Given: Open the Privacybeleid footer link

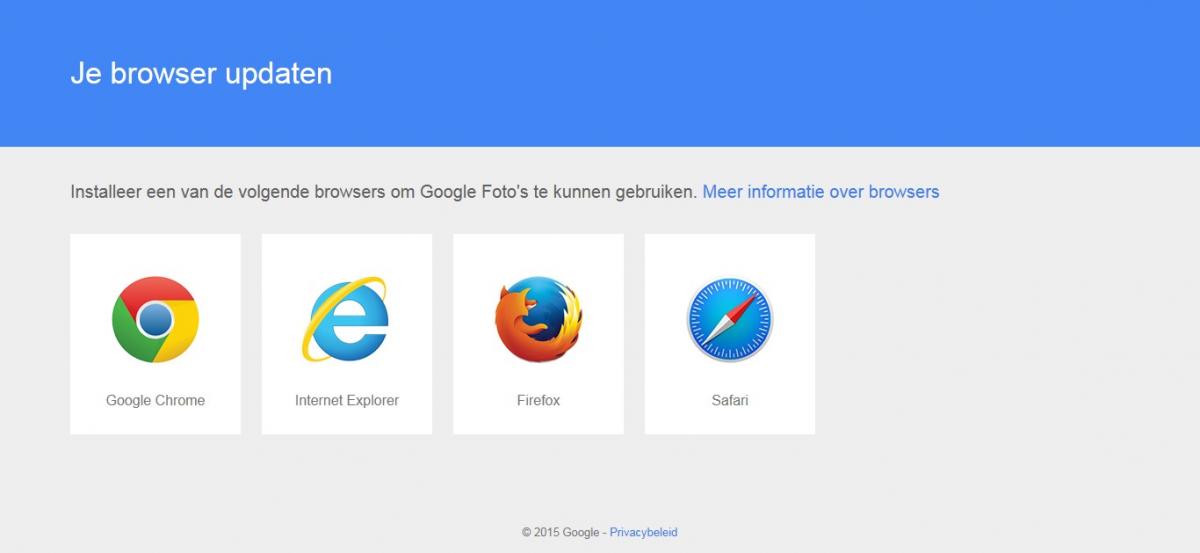Looking at the screenshot, I should pos(643,532).
